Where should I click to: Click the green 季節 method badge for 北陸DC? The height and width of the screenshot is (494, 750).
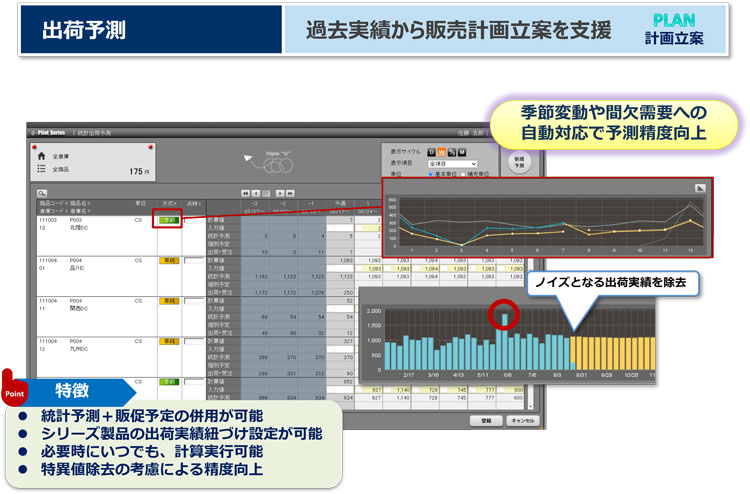[169, 220]
